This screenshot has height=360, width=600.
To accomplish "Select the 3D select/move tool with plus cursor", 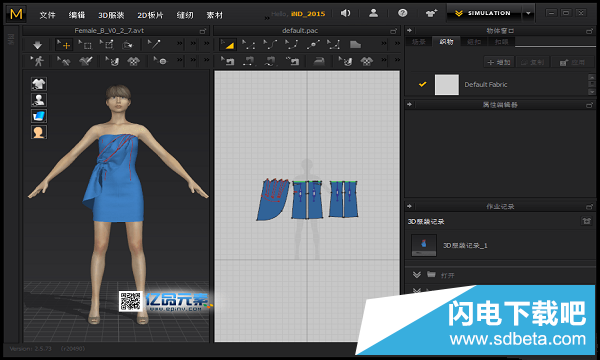I will [x=64, y=45].
